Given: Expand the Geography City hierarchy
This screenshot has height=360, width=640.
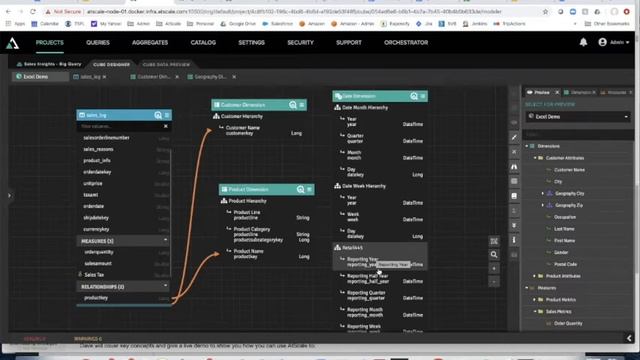Looking at the screenshot, I should point(542,193).
